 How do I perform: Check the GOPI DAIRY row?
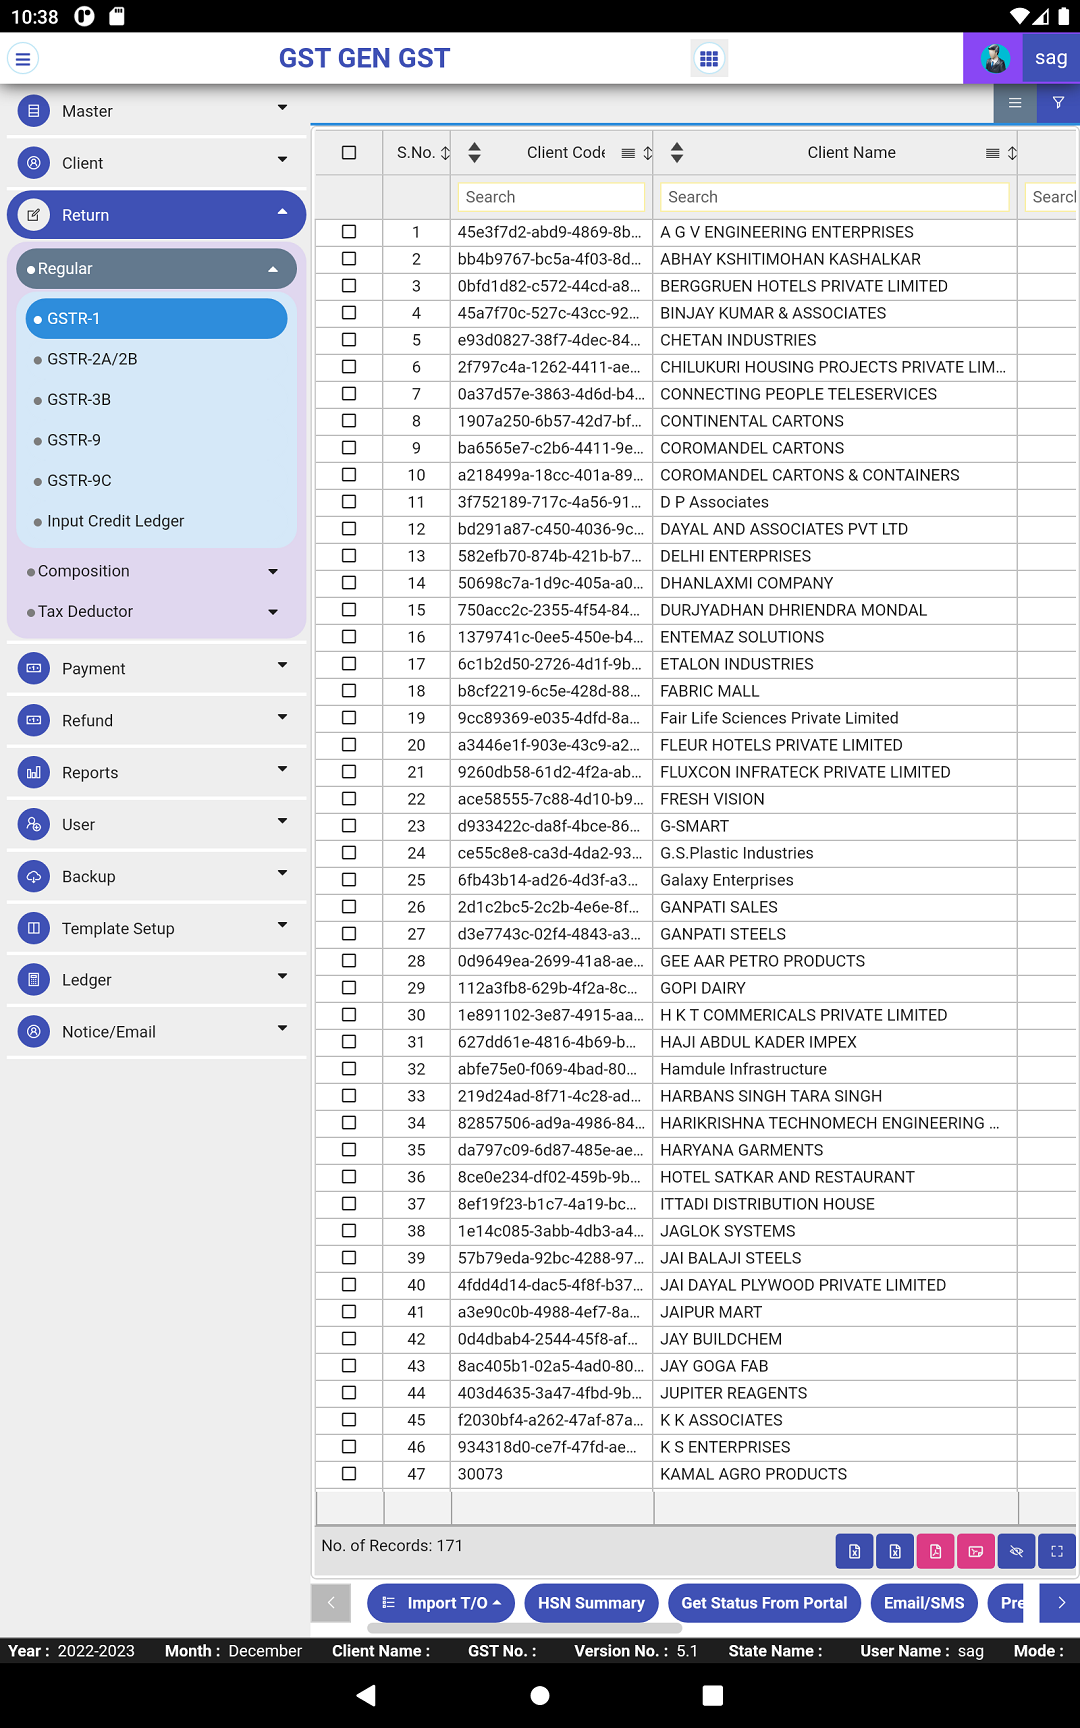349,988
